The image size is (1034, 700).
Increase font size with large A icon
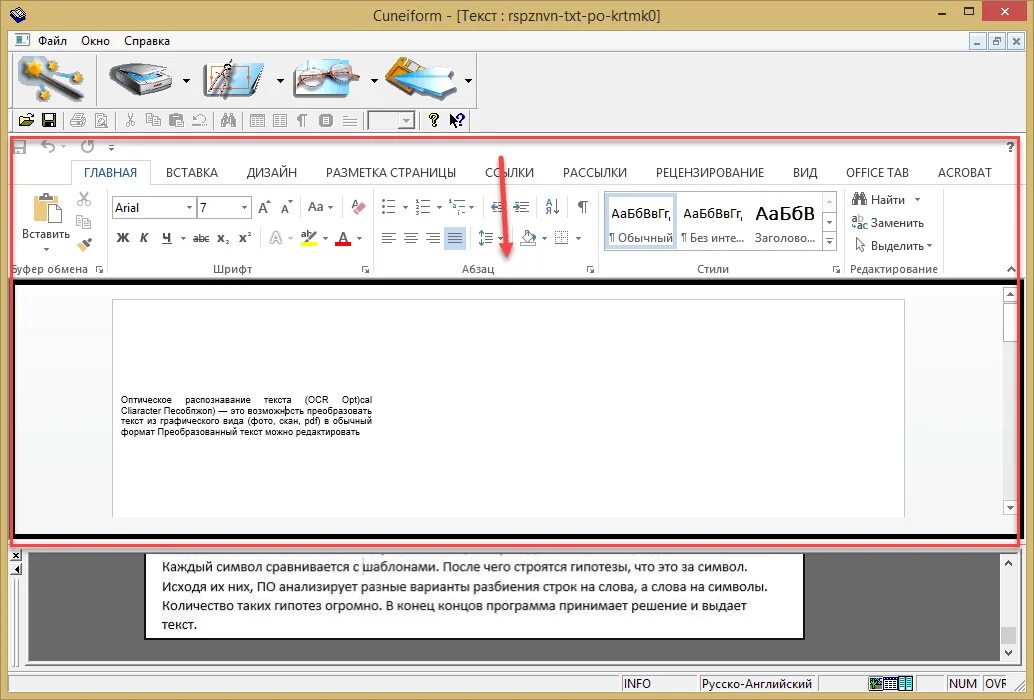pyautogui.click(x=264, y=208)
